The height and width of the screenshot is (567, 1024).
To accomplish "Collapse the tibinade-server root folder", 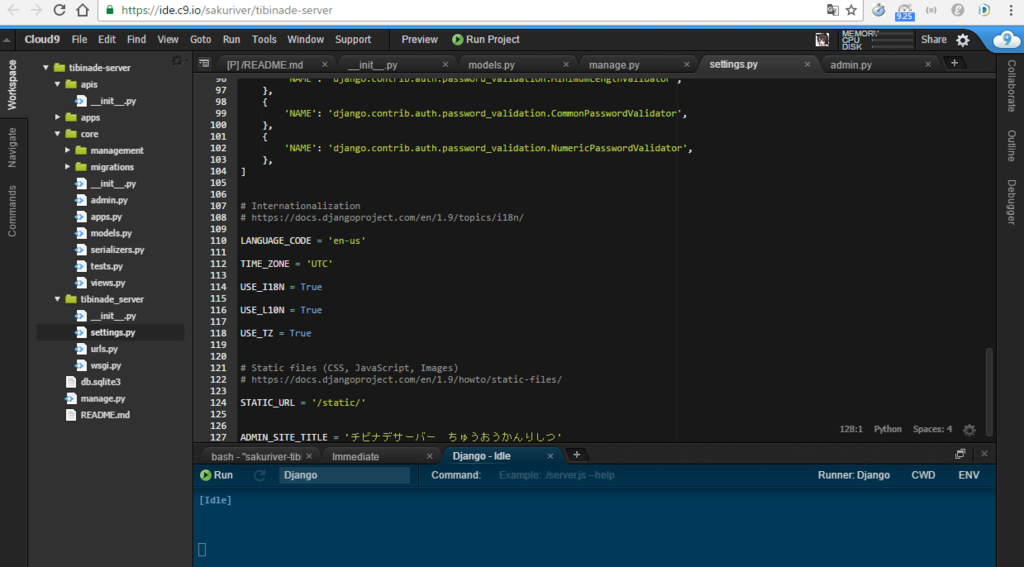I will click(46, 67).
